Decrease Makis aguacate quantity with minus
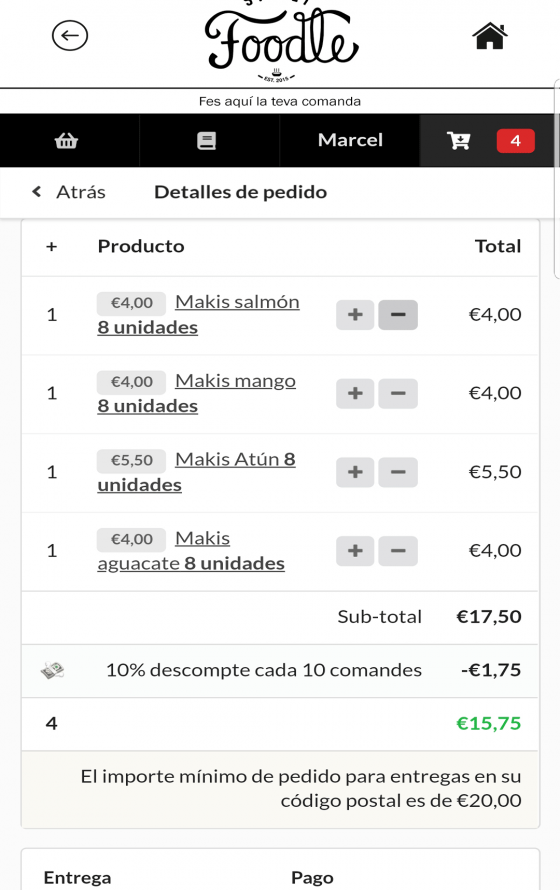Viewport: 560px width, 890px height. coord(398,551)
